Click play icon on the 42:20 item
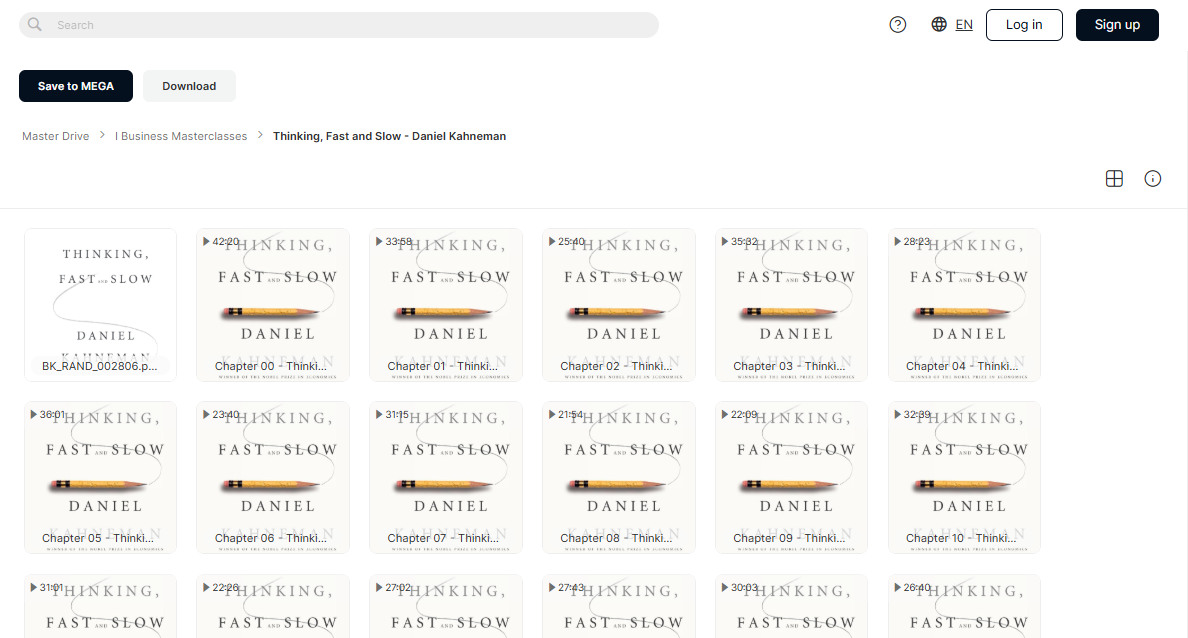This screenshot has height=638, width=1188. click(206, 242)
